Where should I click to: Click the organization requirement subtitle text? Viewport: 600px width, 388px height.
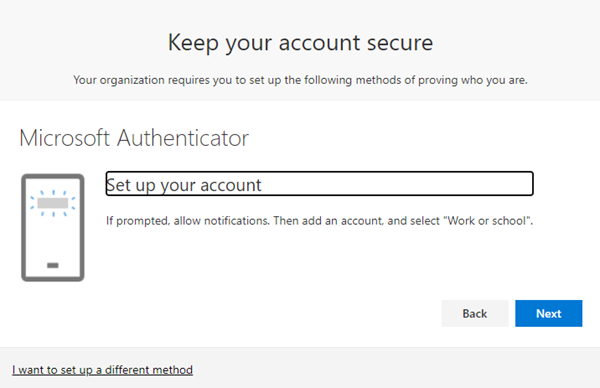(x=300, y=80)
